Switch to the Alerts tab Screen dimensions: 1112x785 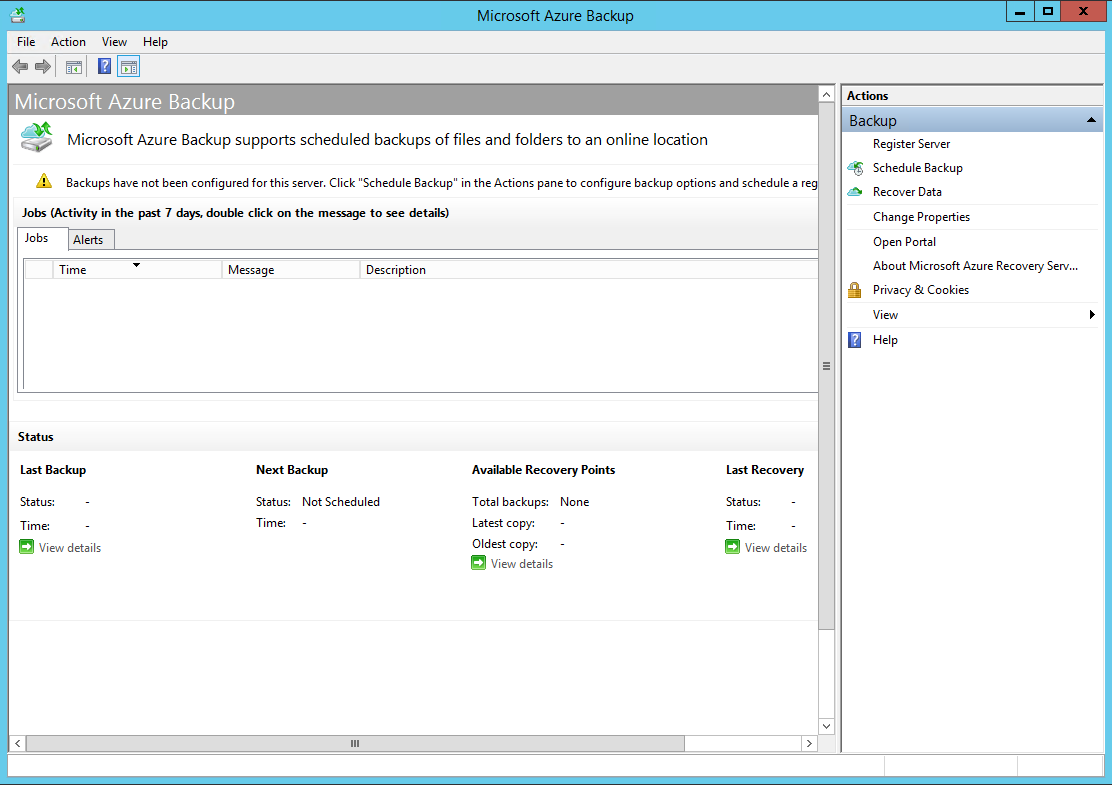pos(89,240)
